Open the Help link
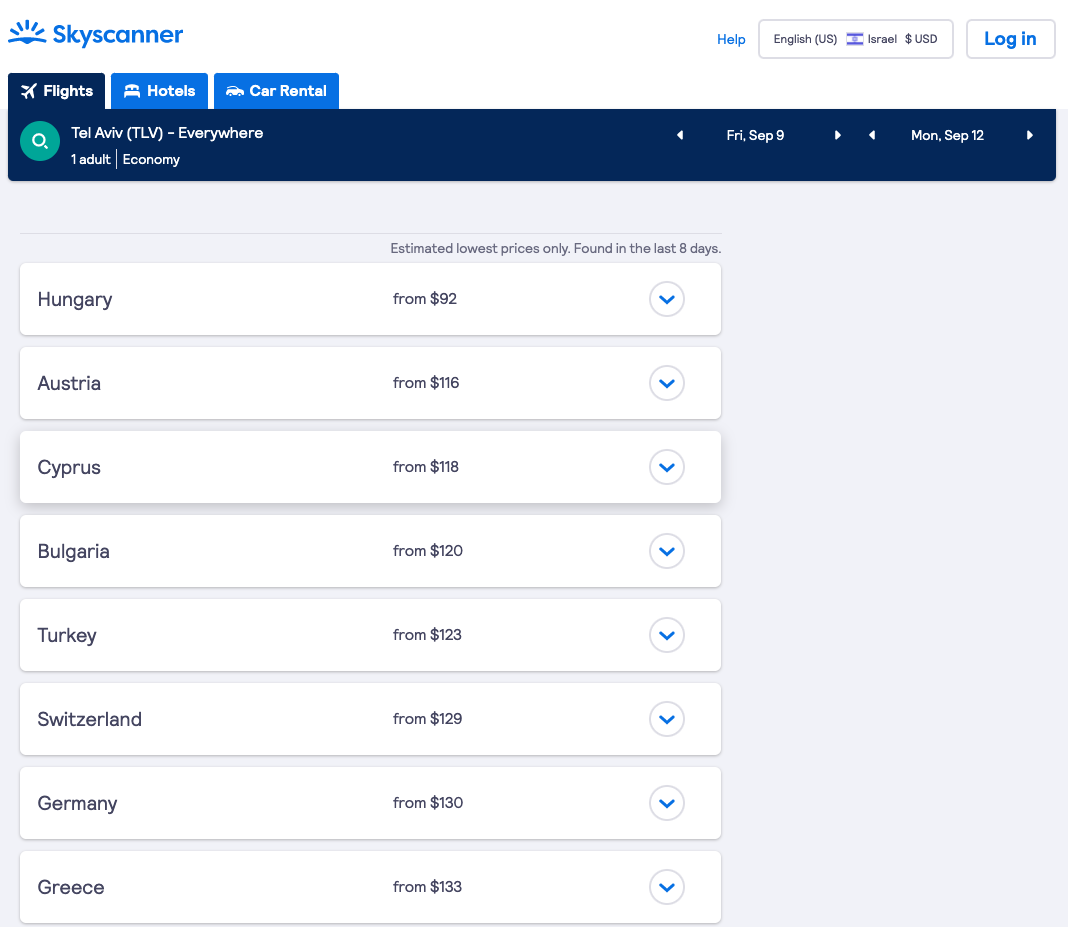This screenshot has height=927, width=1068. (x=731, y=40)
